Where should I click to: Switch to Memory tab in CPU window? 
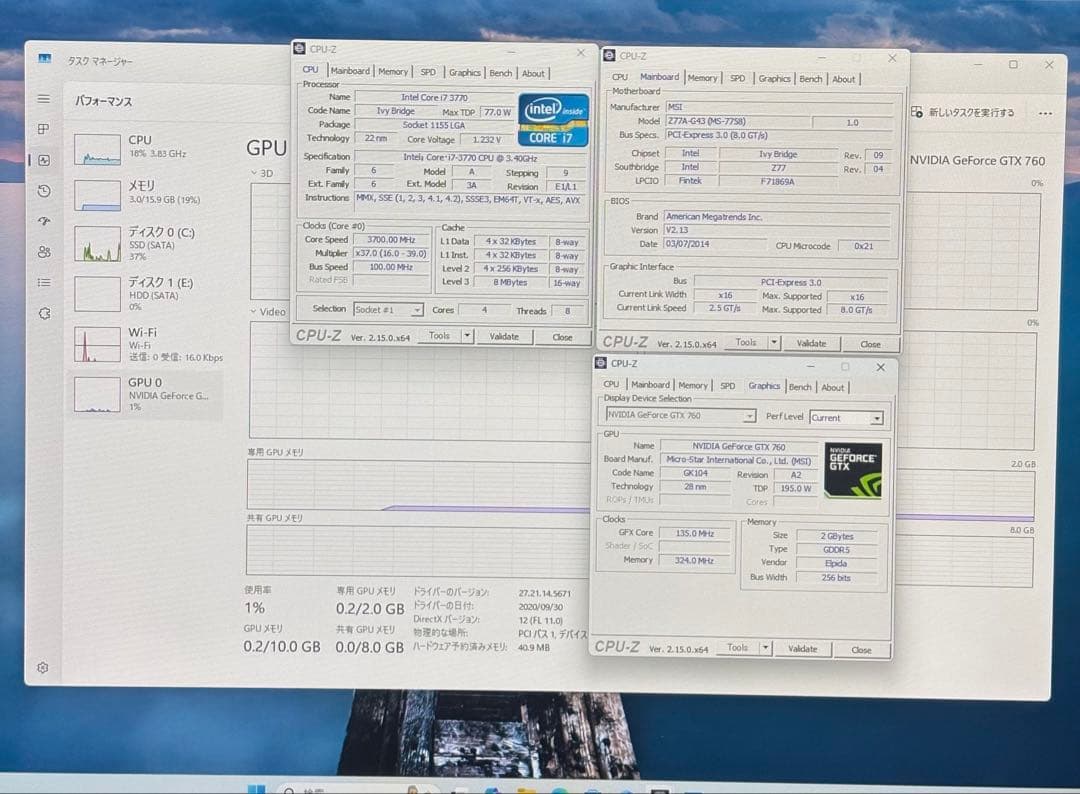(x=393, y=72)
